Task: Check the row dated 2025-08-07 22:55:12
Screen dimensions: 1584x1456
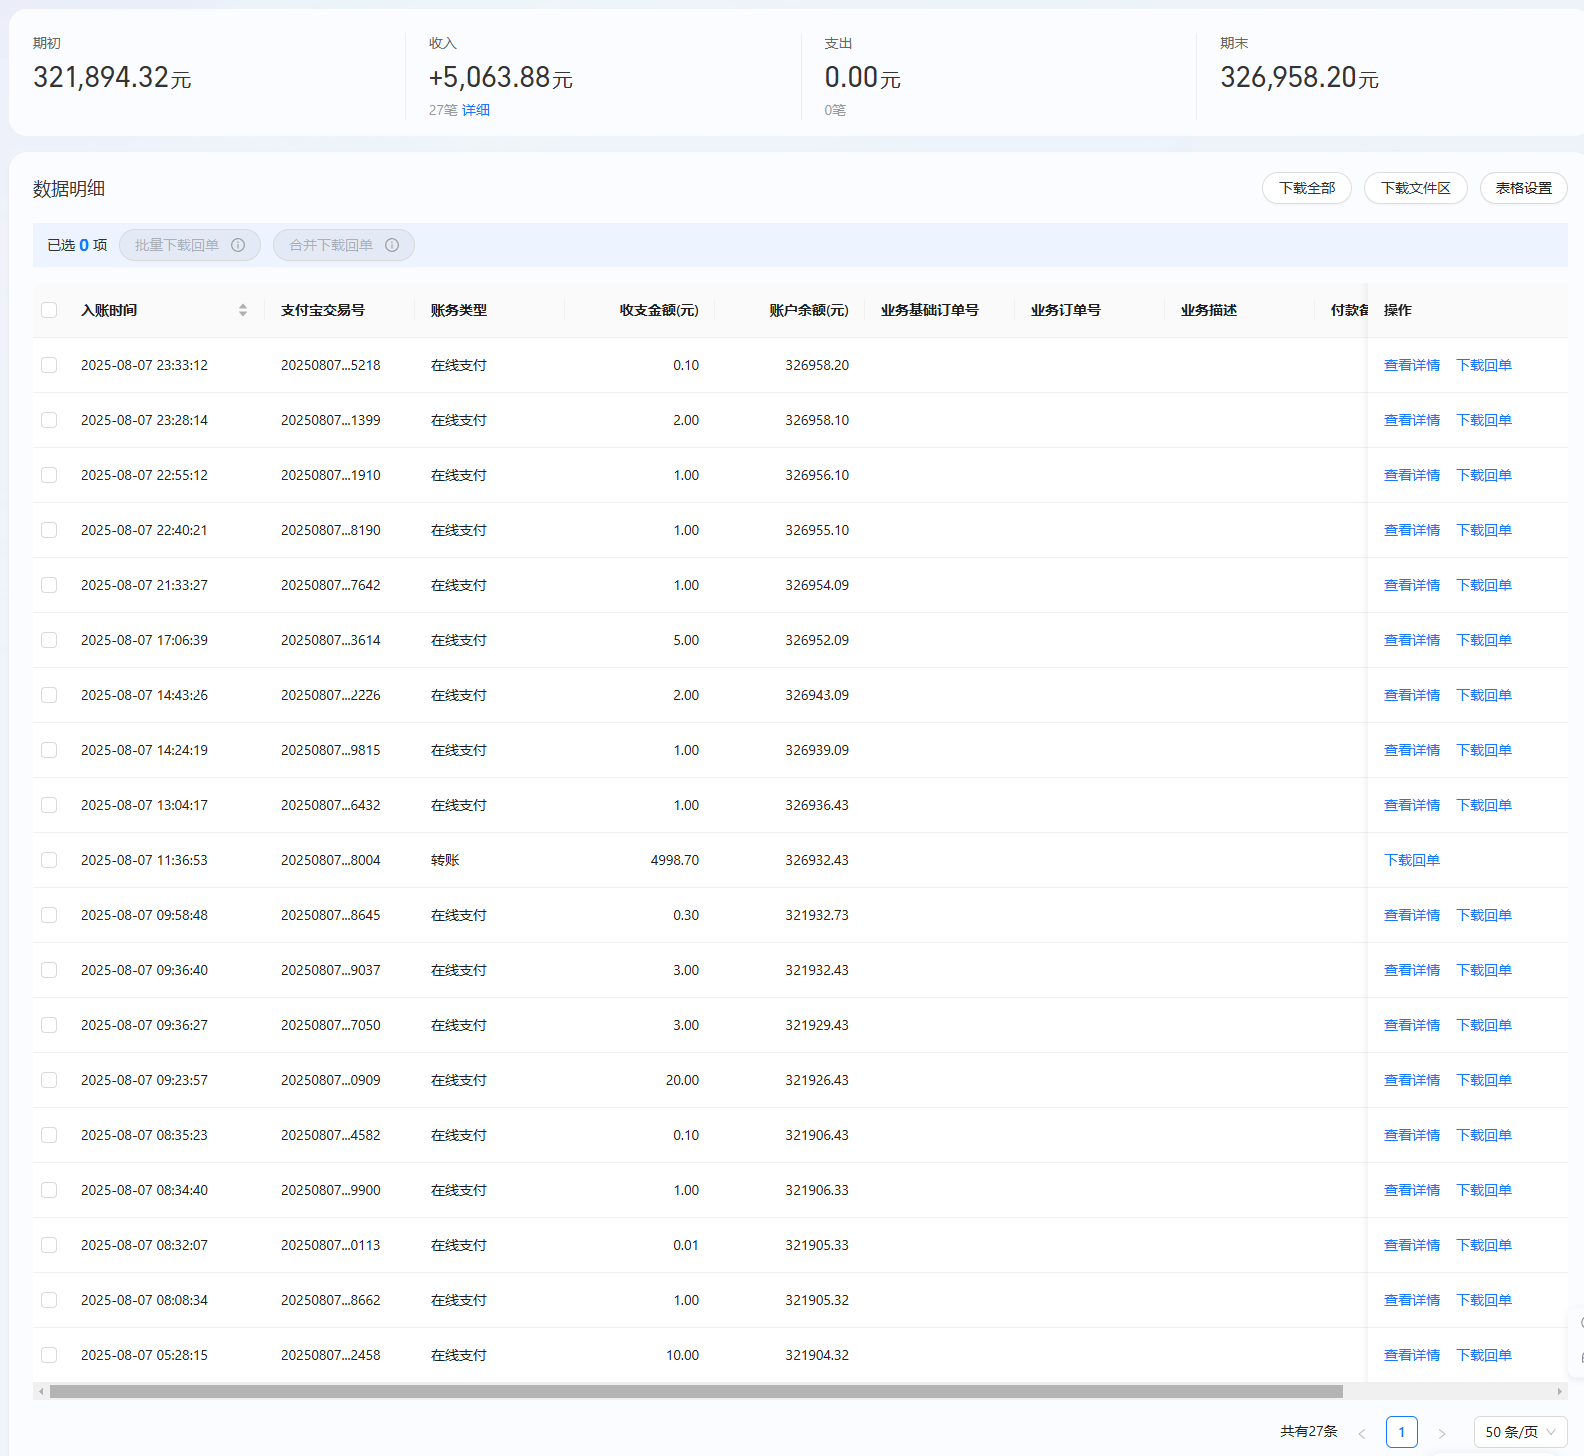Action: (x=49, y=475)
